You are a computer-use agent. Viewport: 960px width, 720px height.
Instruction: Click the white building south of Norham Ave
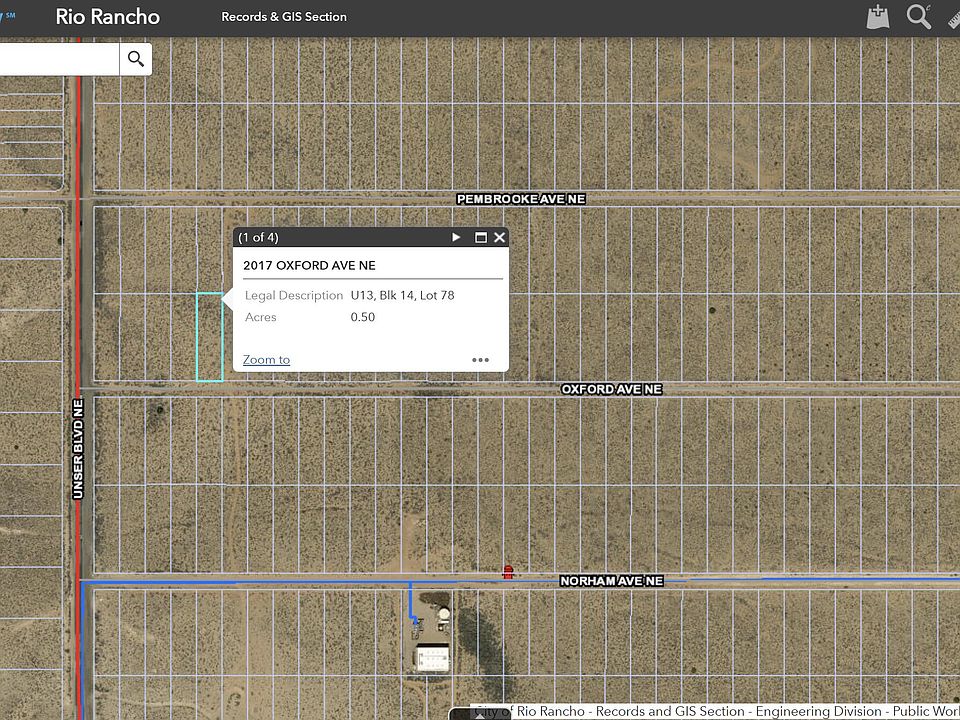point(432,658)
